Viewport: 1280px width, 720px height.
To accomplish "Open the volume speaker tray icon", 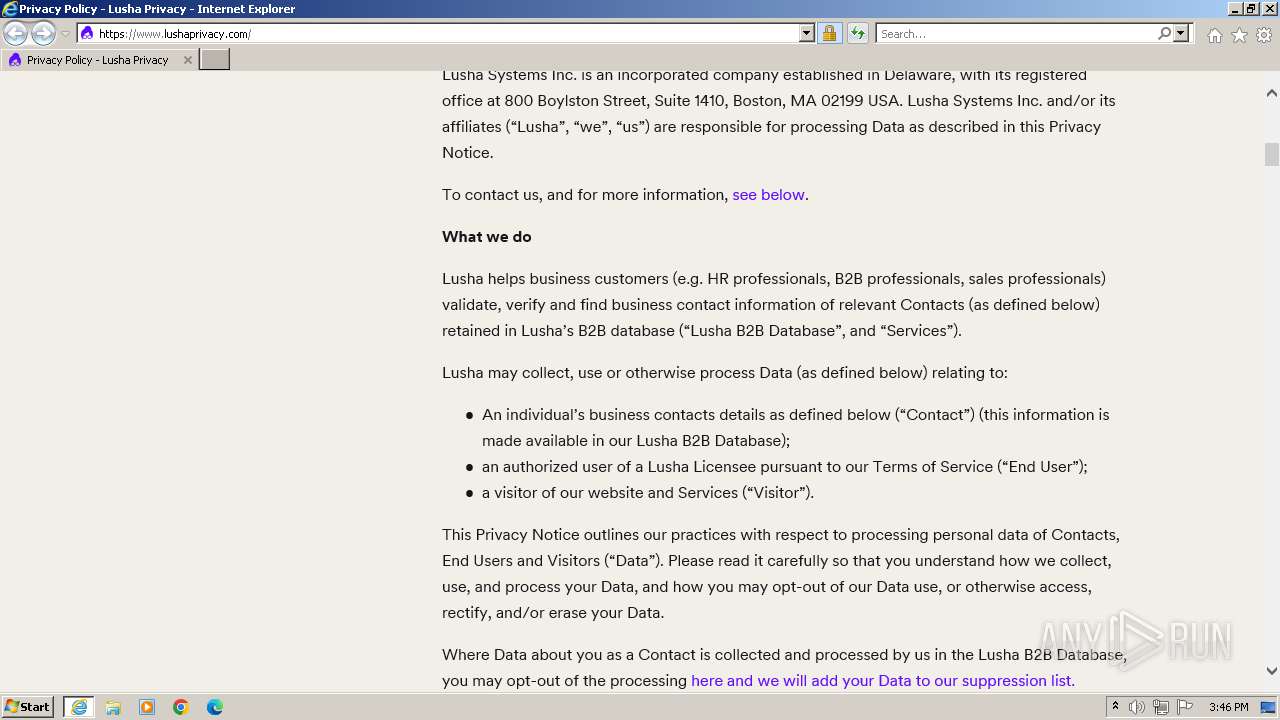I will (x=1137, y=707).
